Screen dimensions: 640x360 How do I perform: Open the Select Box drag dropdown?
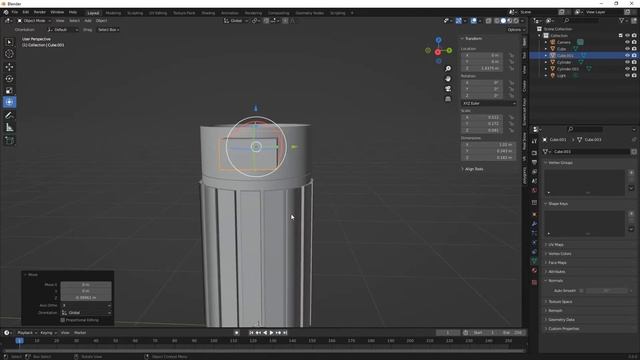coord(108,30)
